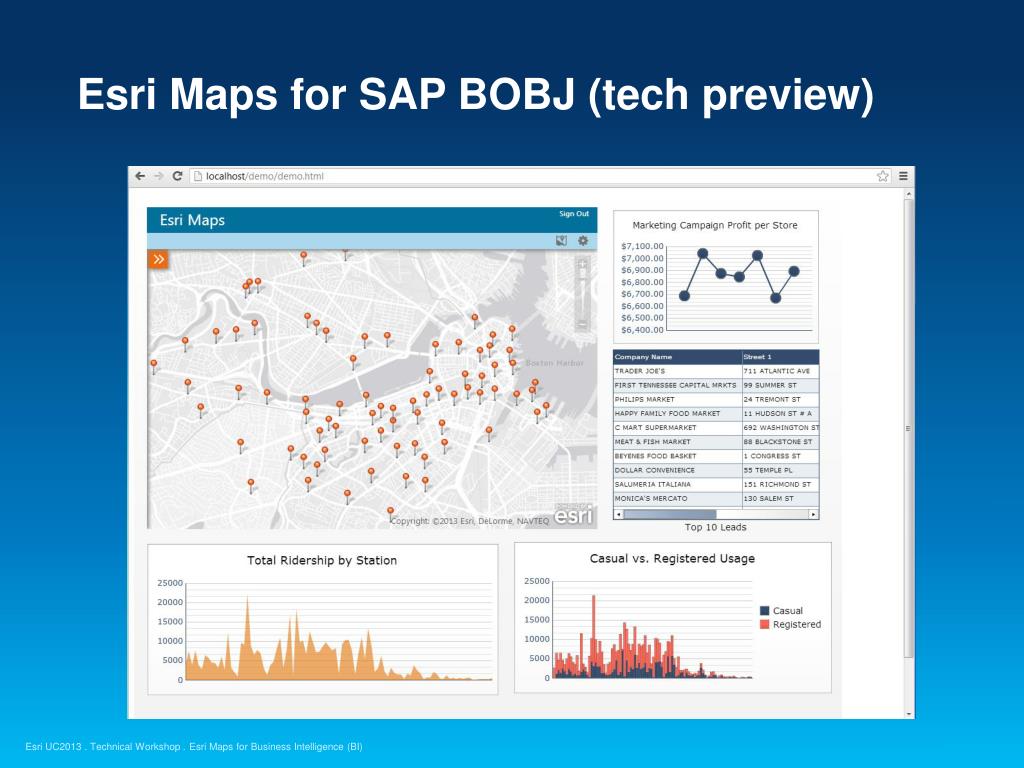Click the browser forward arrow

pyautogui.click(x=159, y=176)
